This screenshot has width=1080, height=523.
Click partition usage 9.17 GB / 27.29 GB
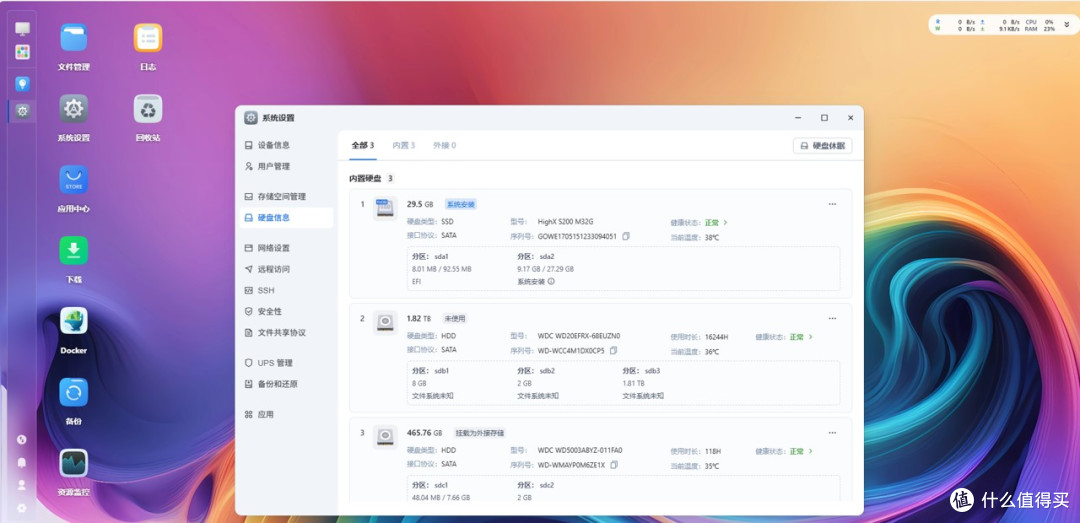(546, 269)
